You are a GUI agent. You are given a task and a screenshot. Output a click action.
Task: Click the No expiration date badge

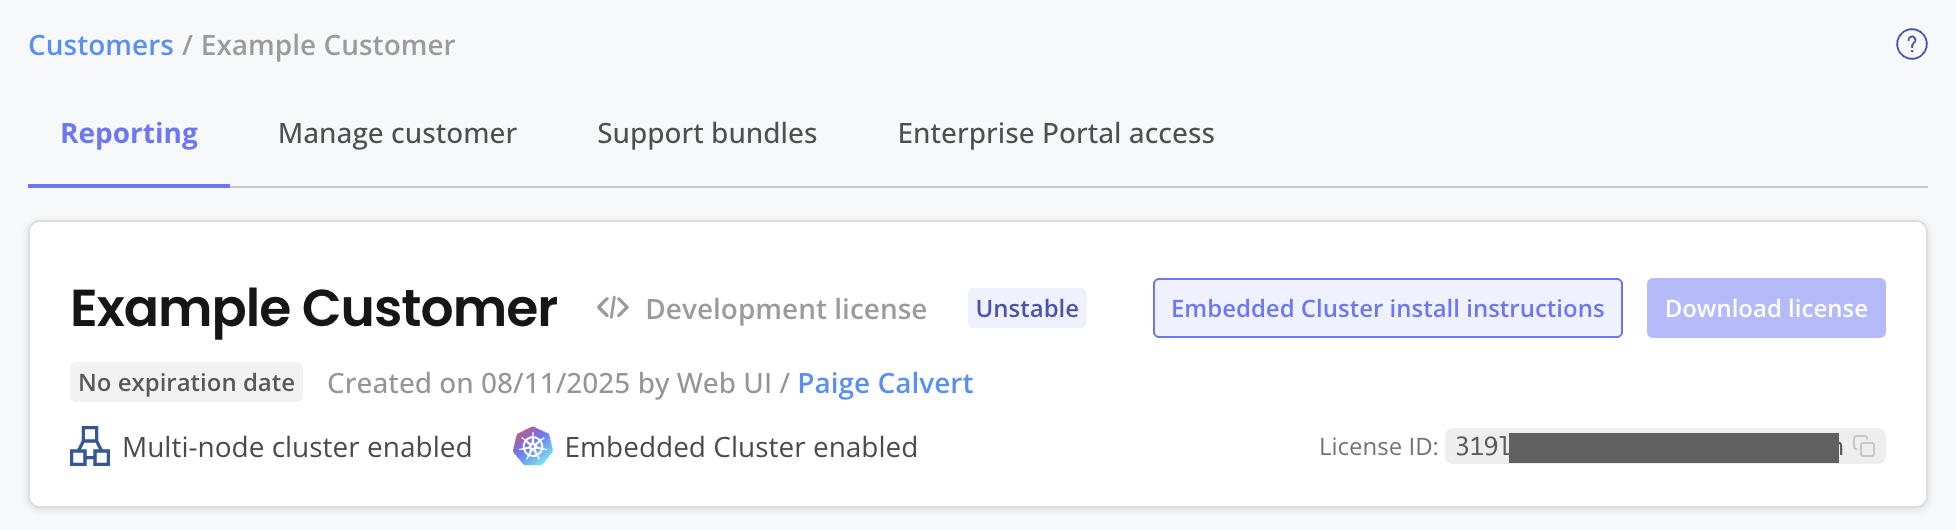click(186, 383)
